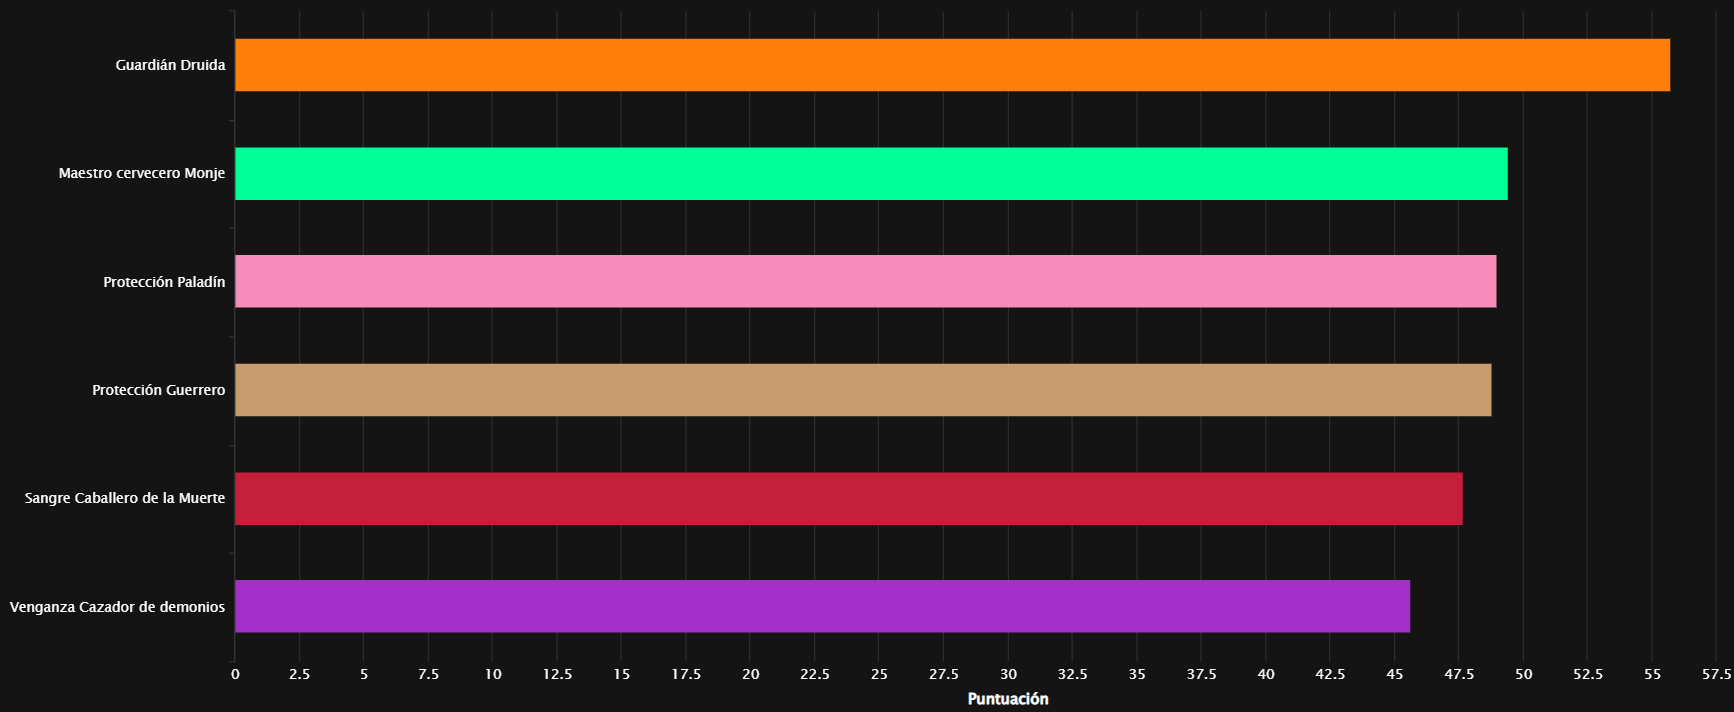1734x712 pixels.
Task: Select the Protección Paladín label text
Action: coord(164,282)
